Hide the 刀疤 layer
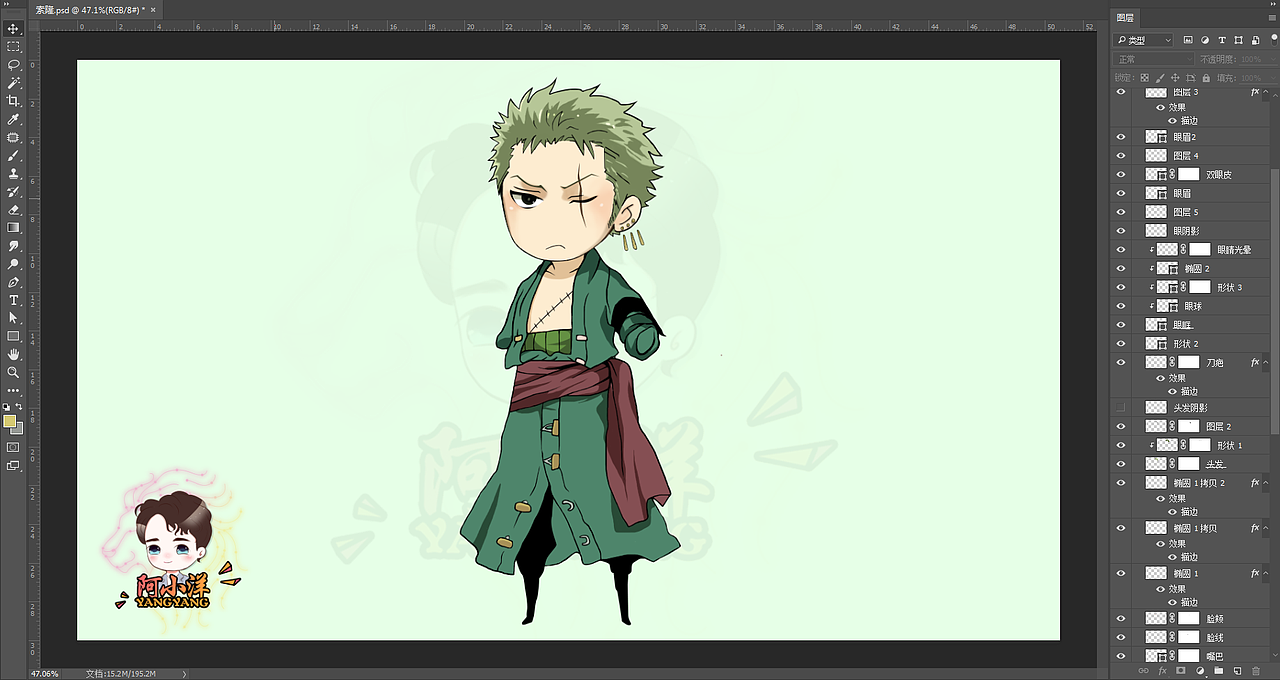1280x680 pixels. (x=1121, y=362)
